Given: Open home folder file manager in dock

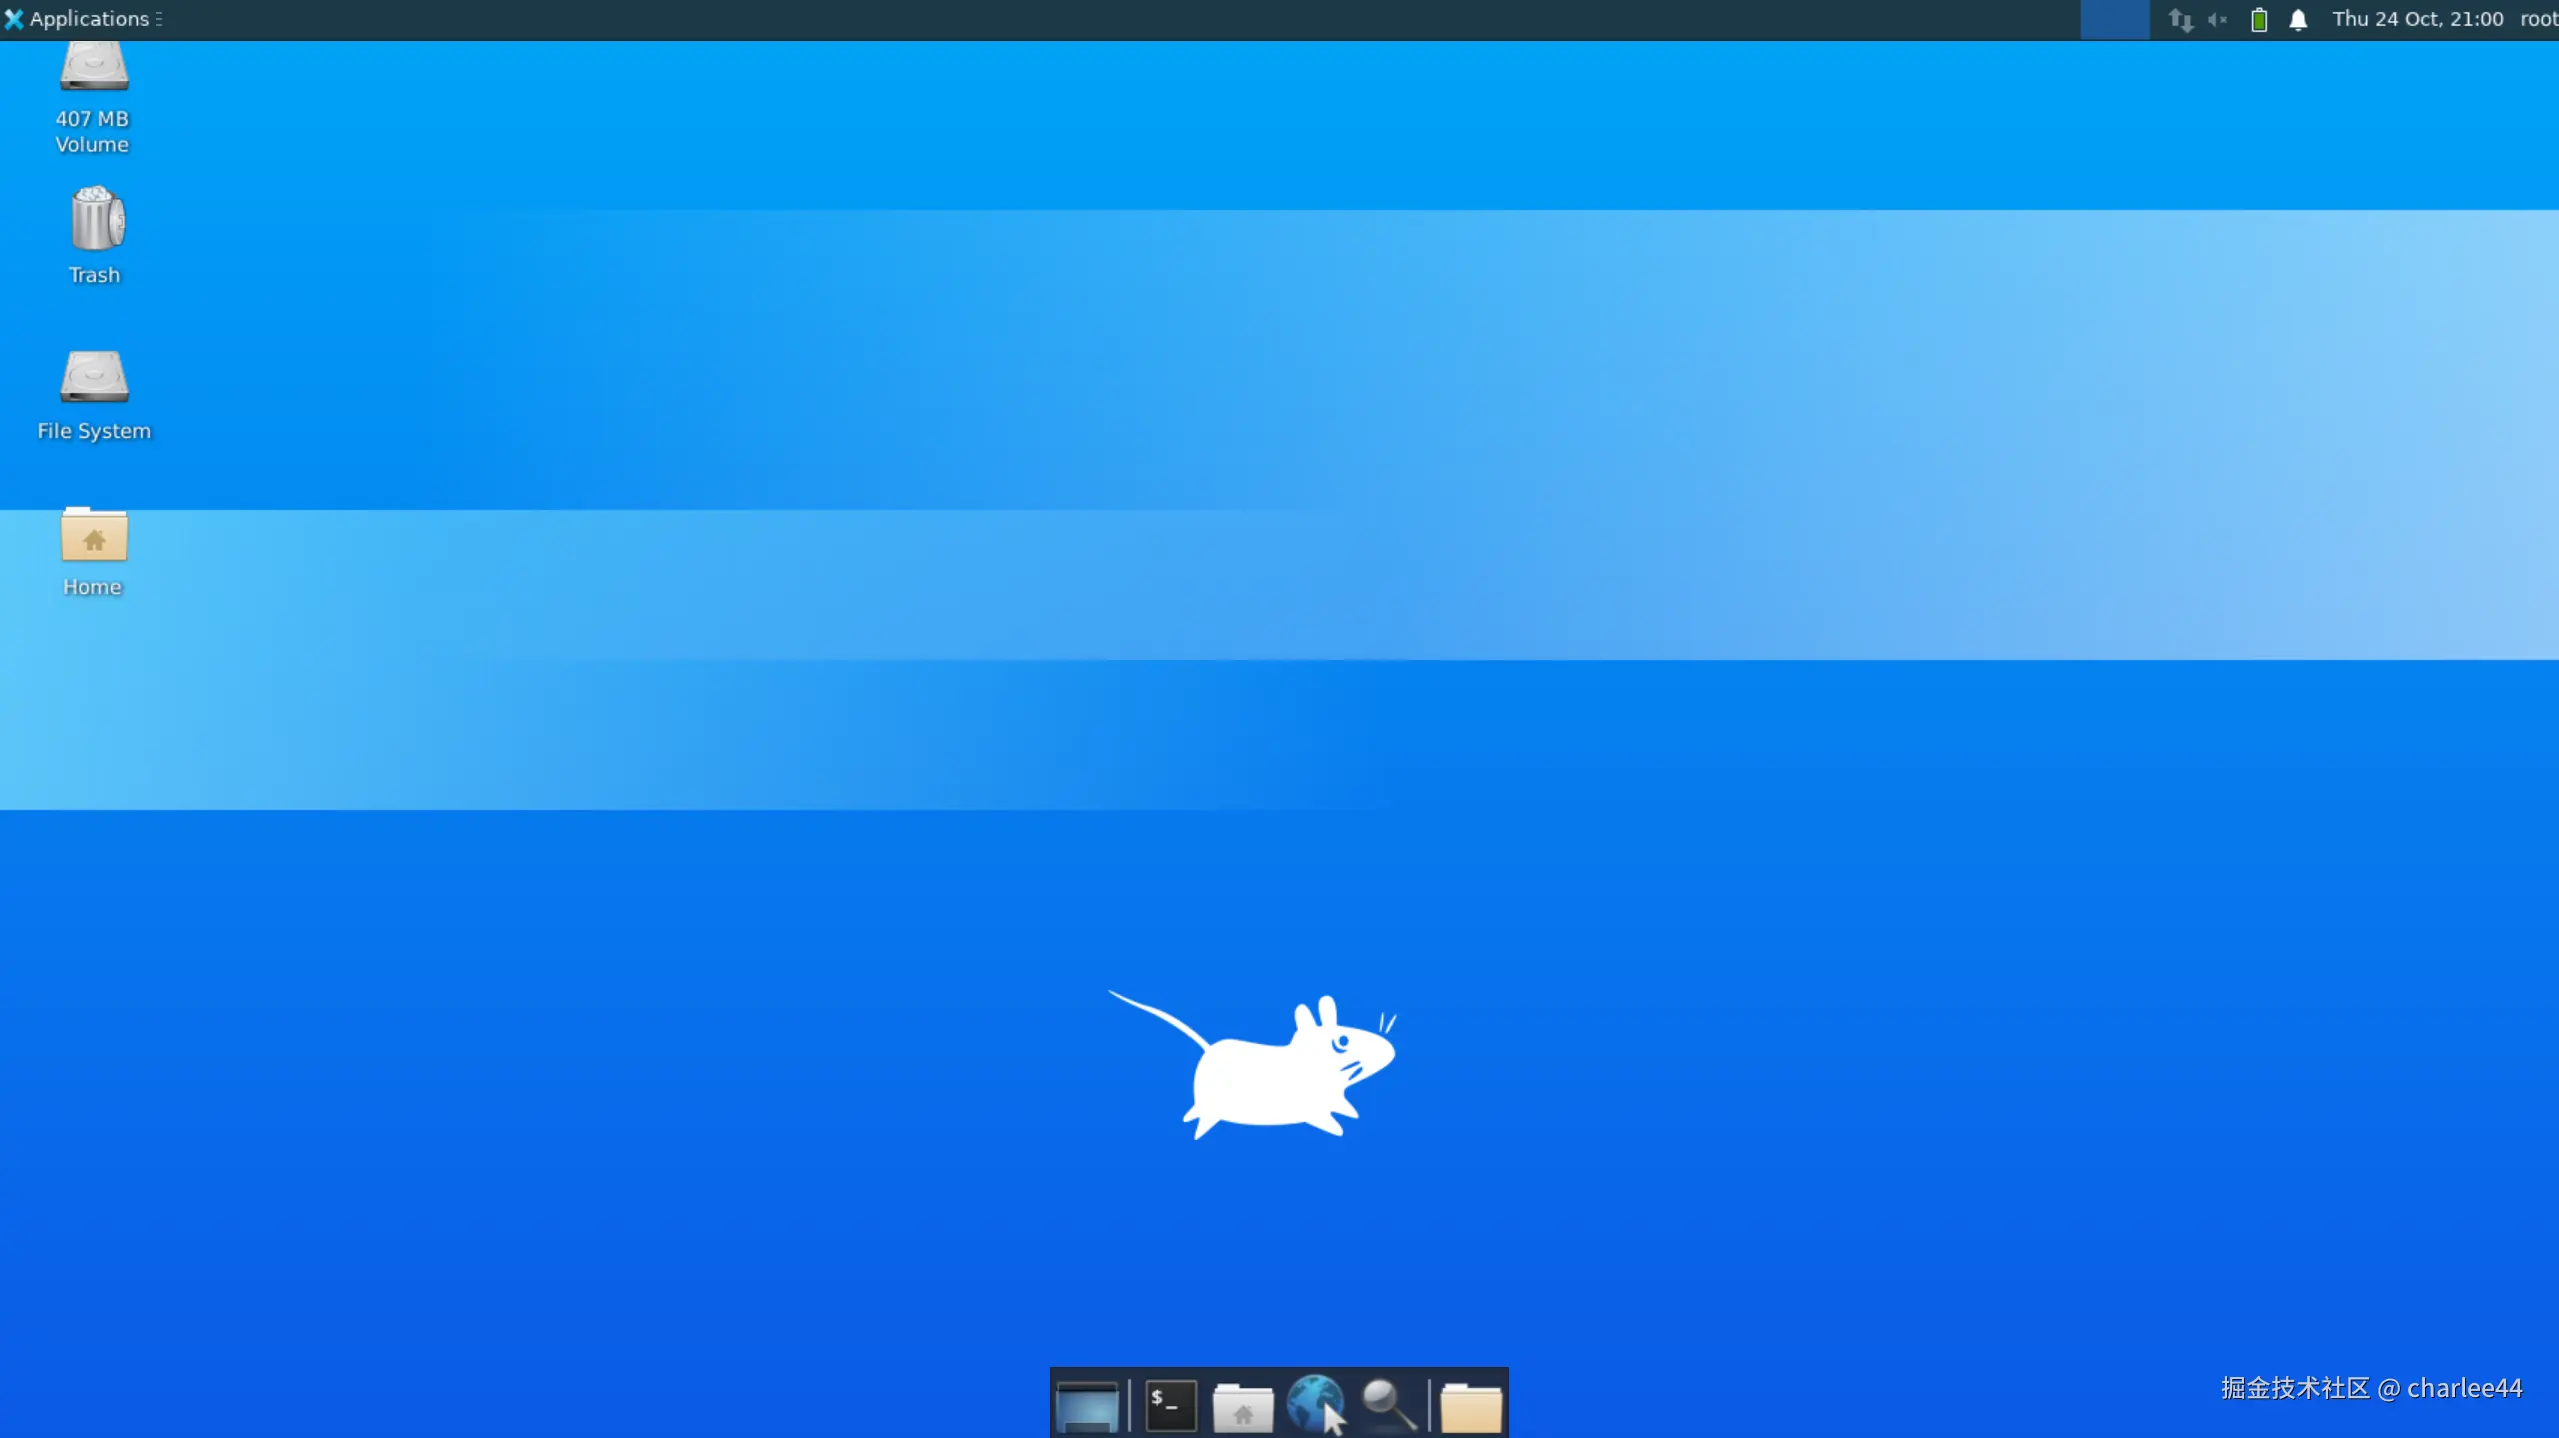Looking at the screenshot, I should coord(1242,1406).
